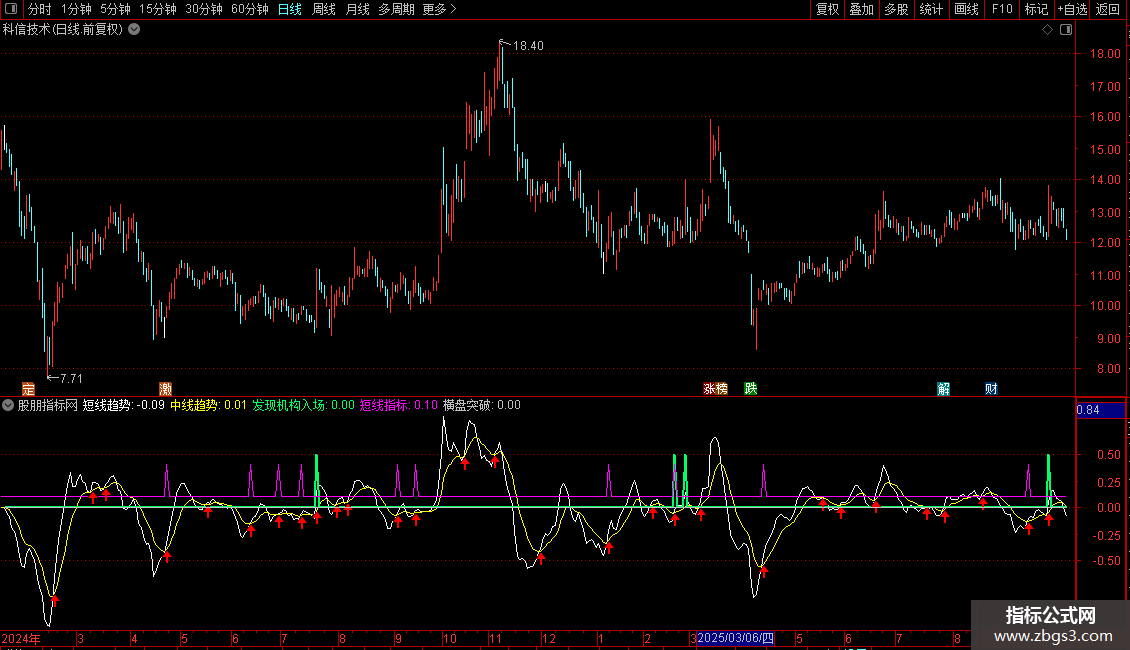Click the 12.00 price axis label

(x=1105, y=243)
